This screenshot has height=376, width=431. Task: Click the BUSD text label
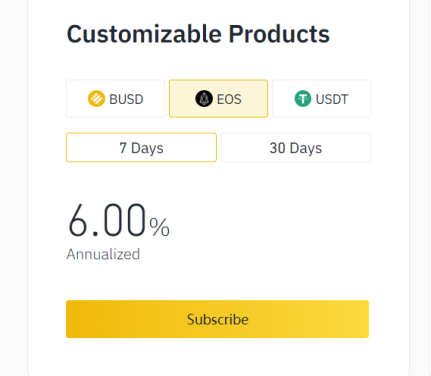click(x=126, y=99)
